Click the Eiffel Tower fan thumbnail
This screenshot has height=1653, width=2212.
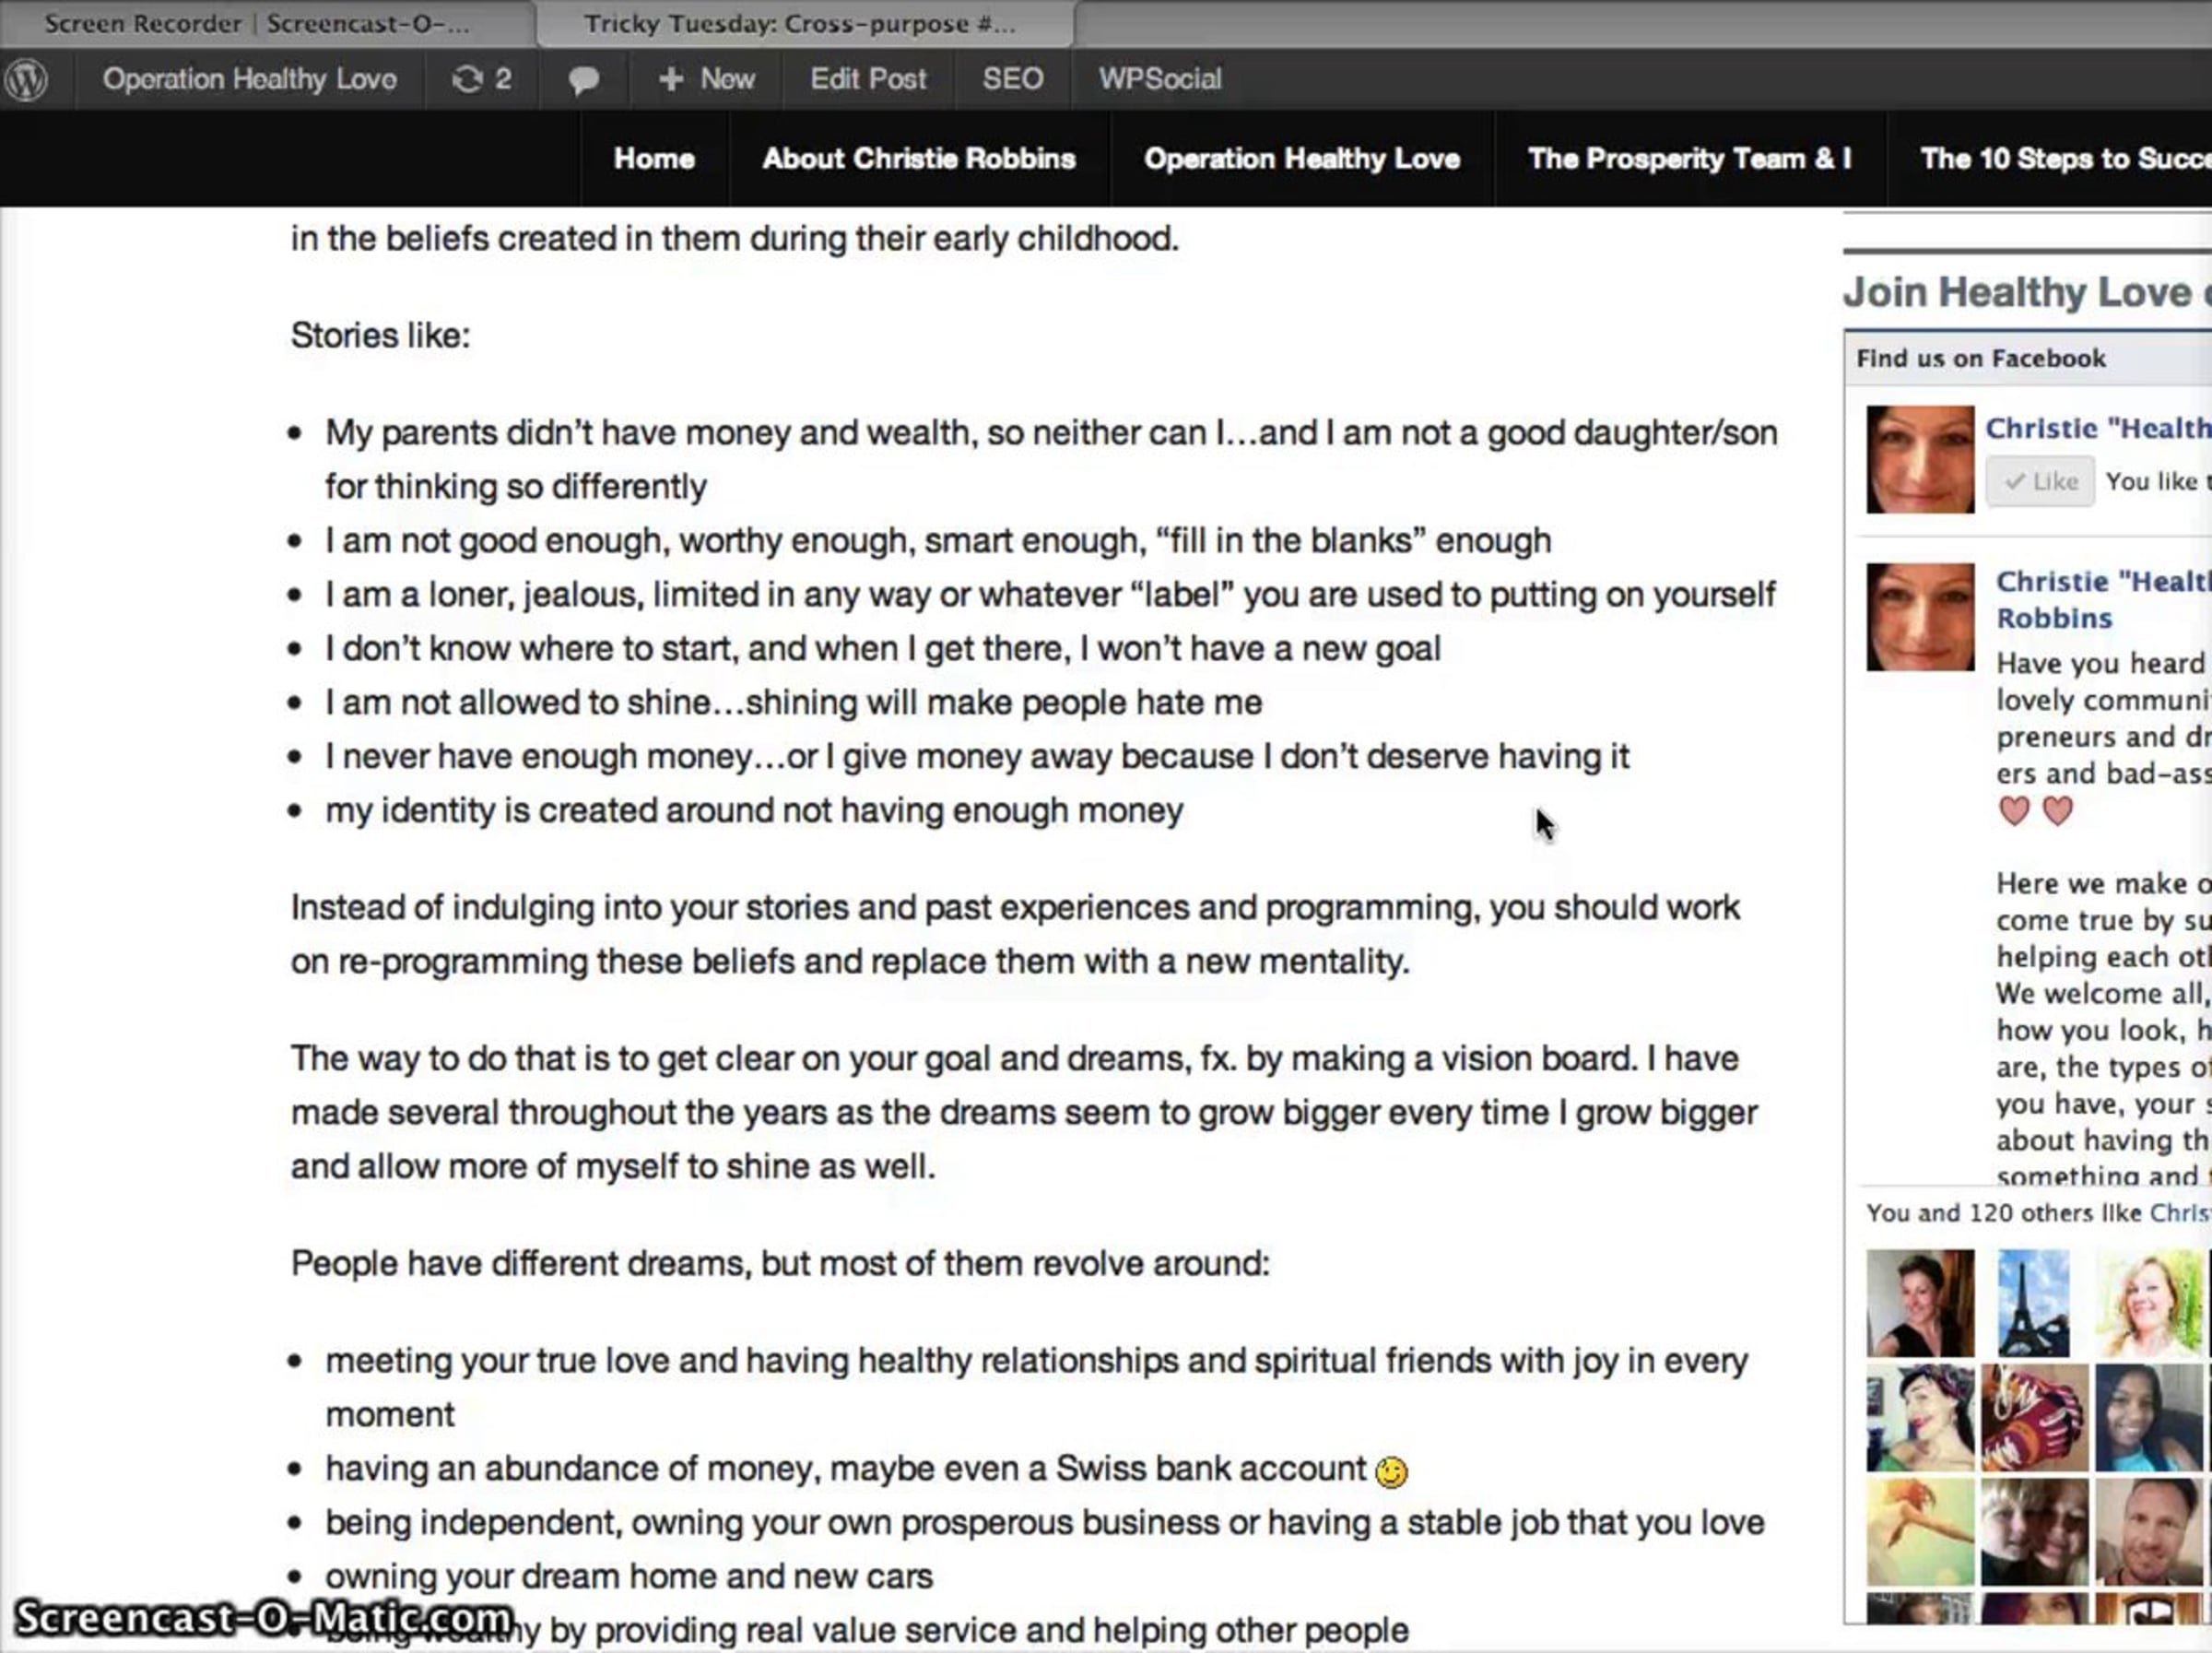pos(2033,1302)
